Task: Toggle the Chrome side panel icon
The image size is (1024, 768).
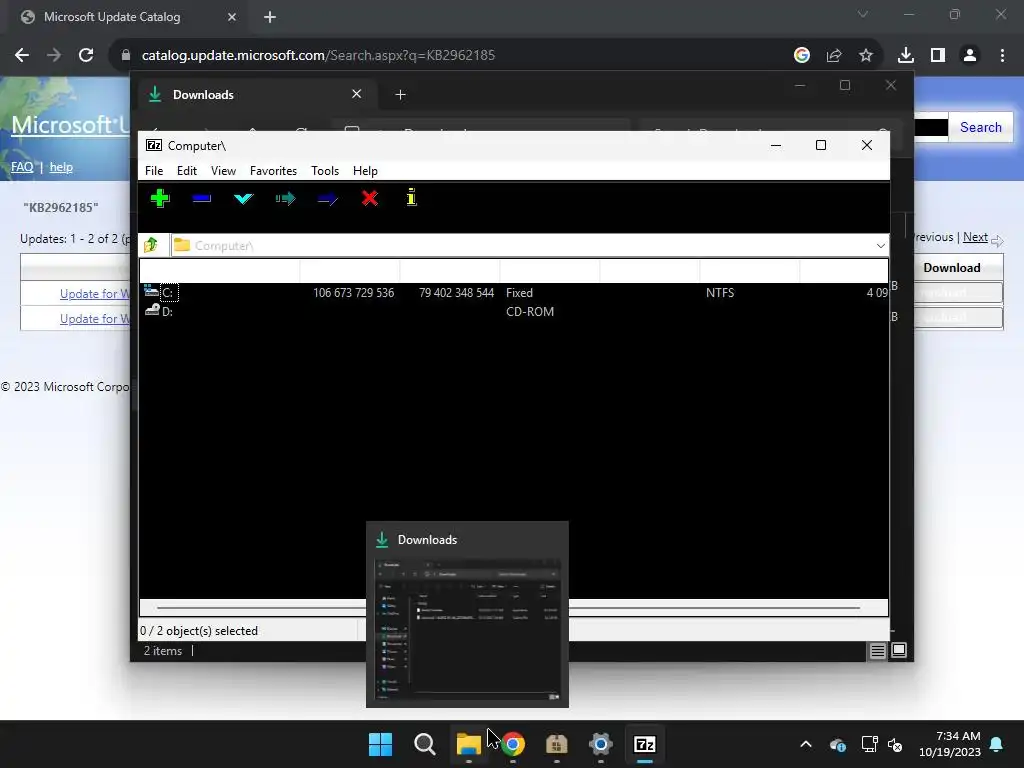Action: tap(938, 55)
